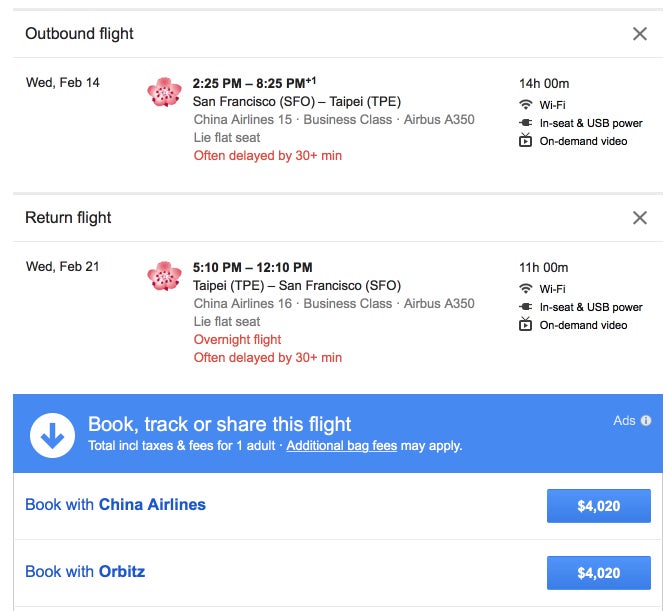Open the Additional bag fees link
The image size is (668, 611).
pos(341,446)
